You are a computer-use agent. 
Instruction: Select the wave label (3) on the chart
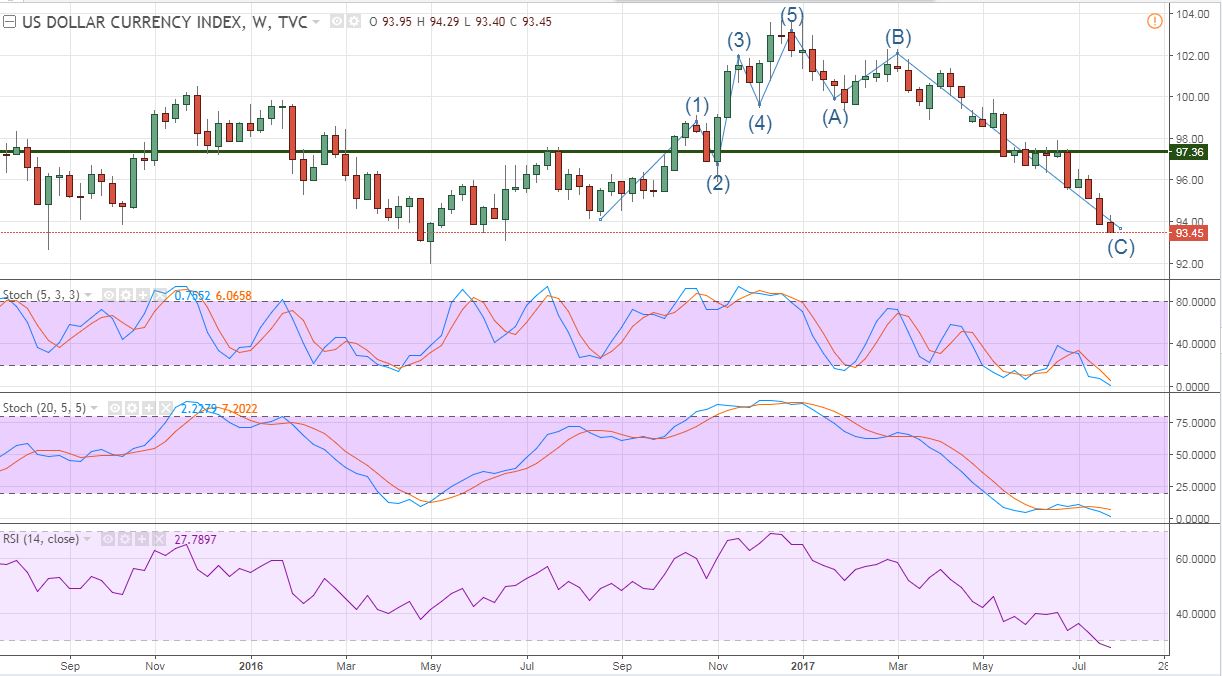(x=739, y=41)
